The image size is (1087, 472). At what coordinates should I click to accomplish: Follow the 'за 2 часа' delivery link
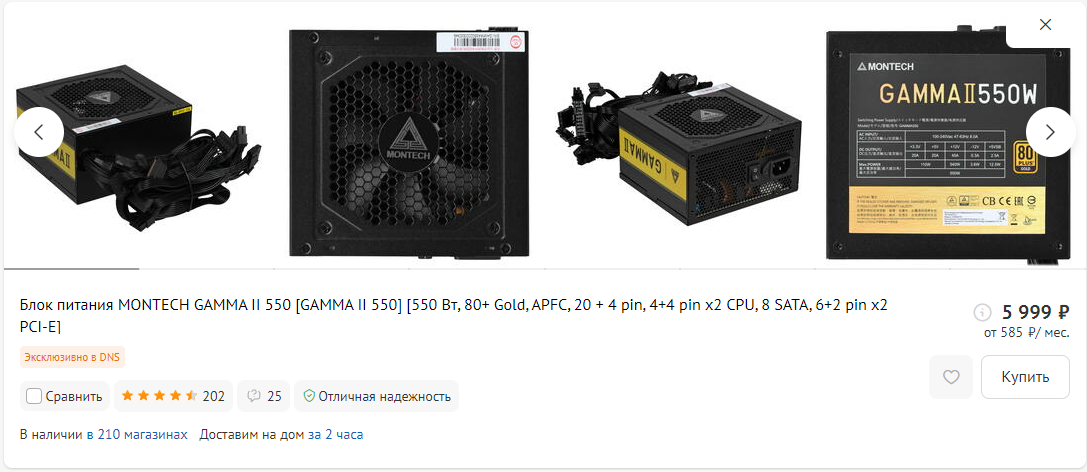click(x=336, y=435)
